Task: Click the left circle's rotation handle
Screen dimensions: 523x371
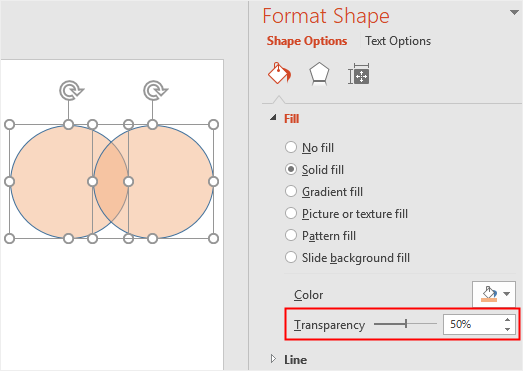Action: click(x=71, y=90)
